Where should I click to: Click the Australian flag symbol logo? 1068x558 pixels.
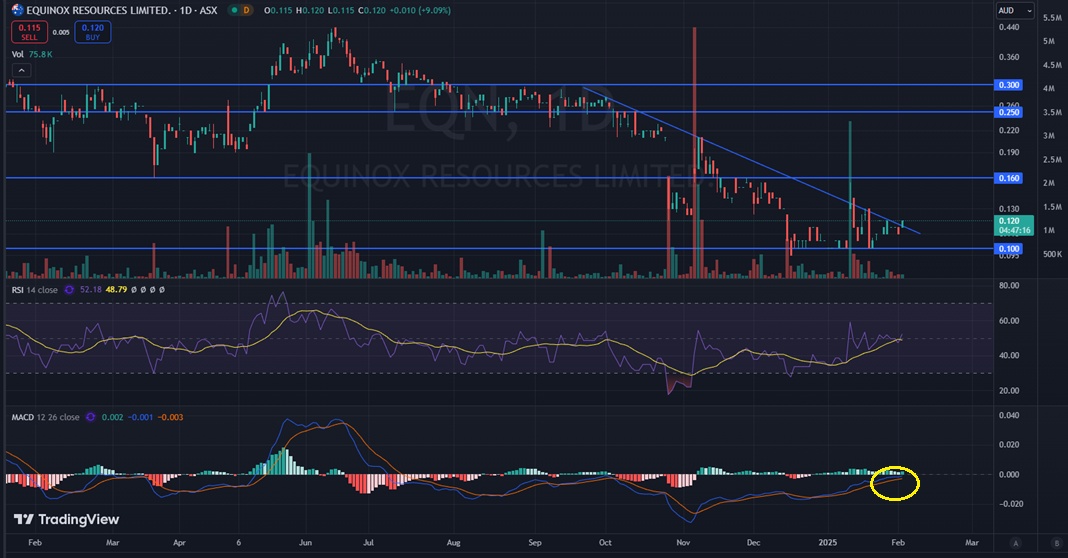click(18, 10)
